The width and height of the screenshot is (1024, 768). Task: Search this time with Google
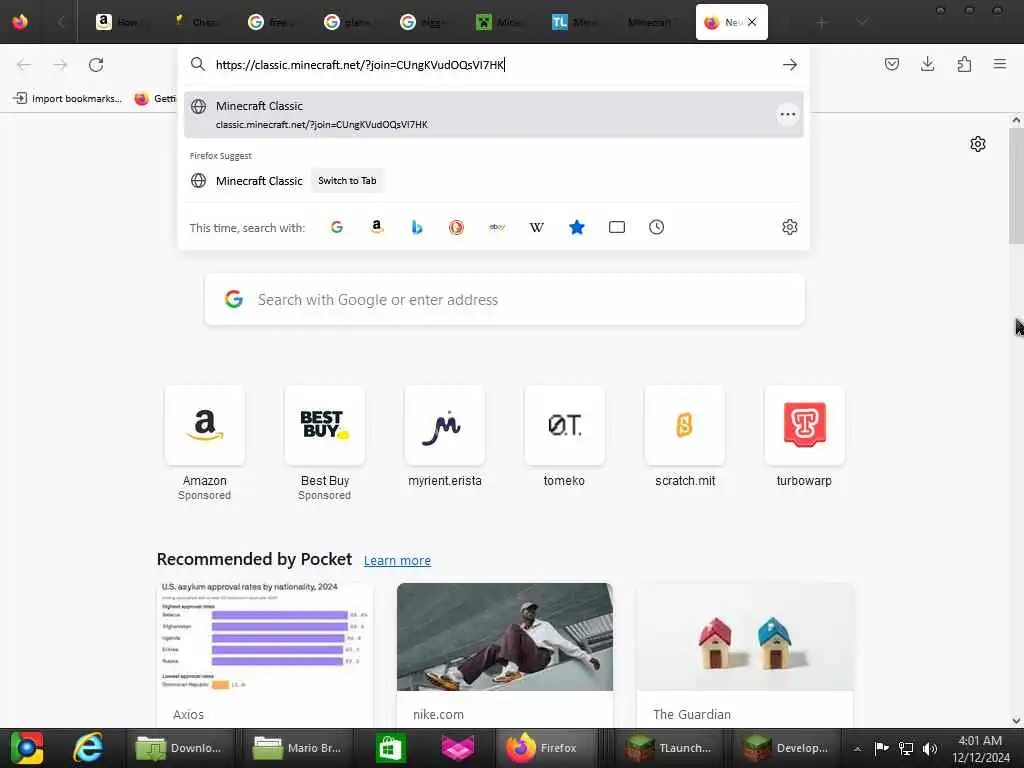tap(337, 227)
